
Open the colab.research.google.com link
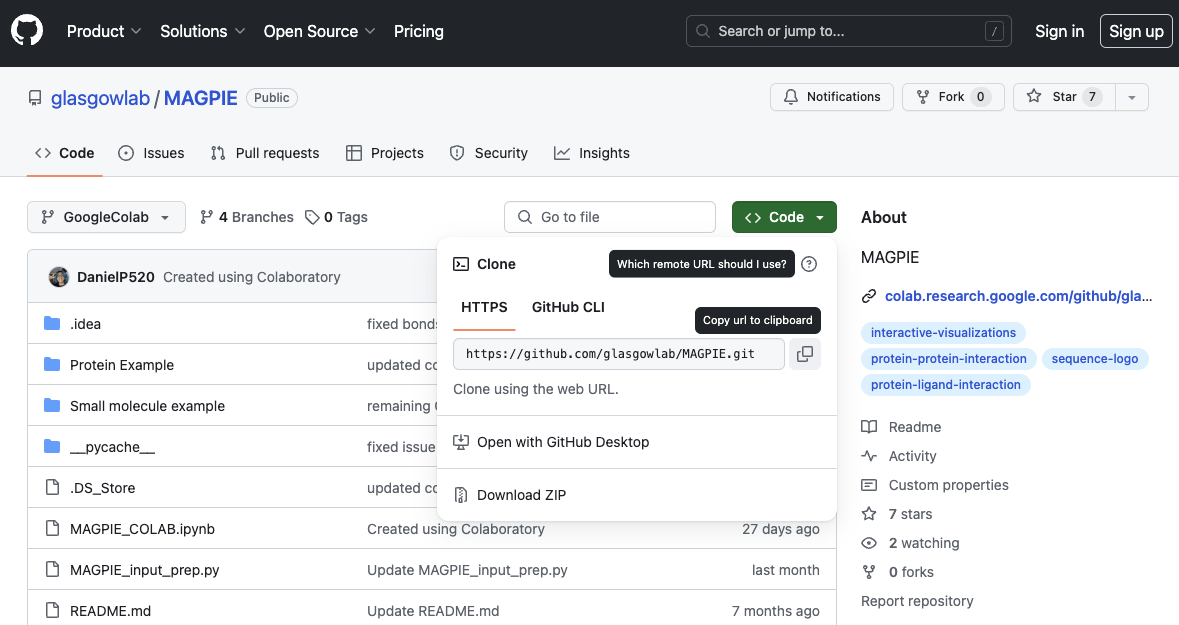1018,296
